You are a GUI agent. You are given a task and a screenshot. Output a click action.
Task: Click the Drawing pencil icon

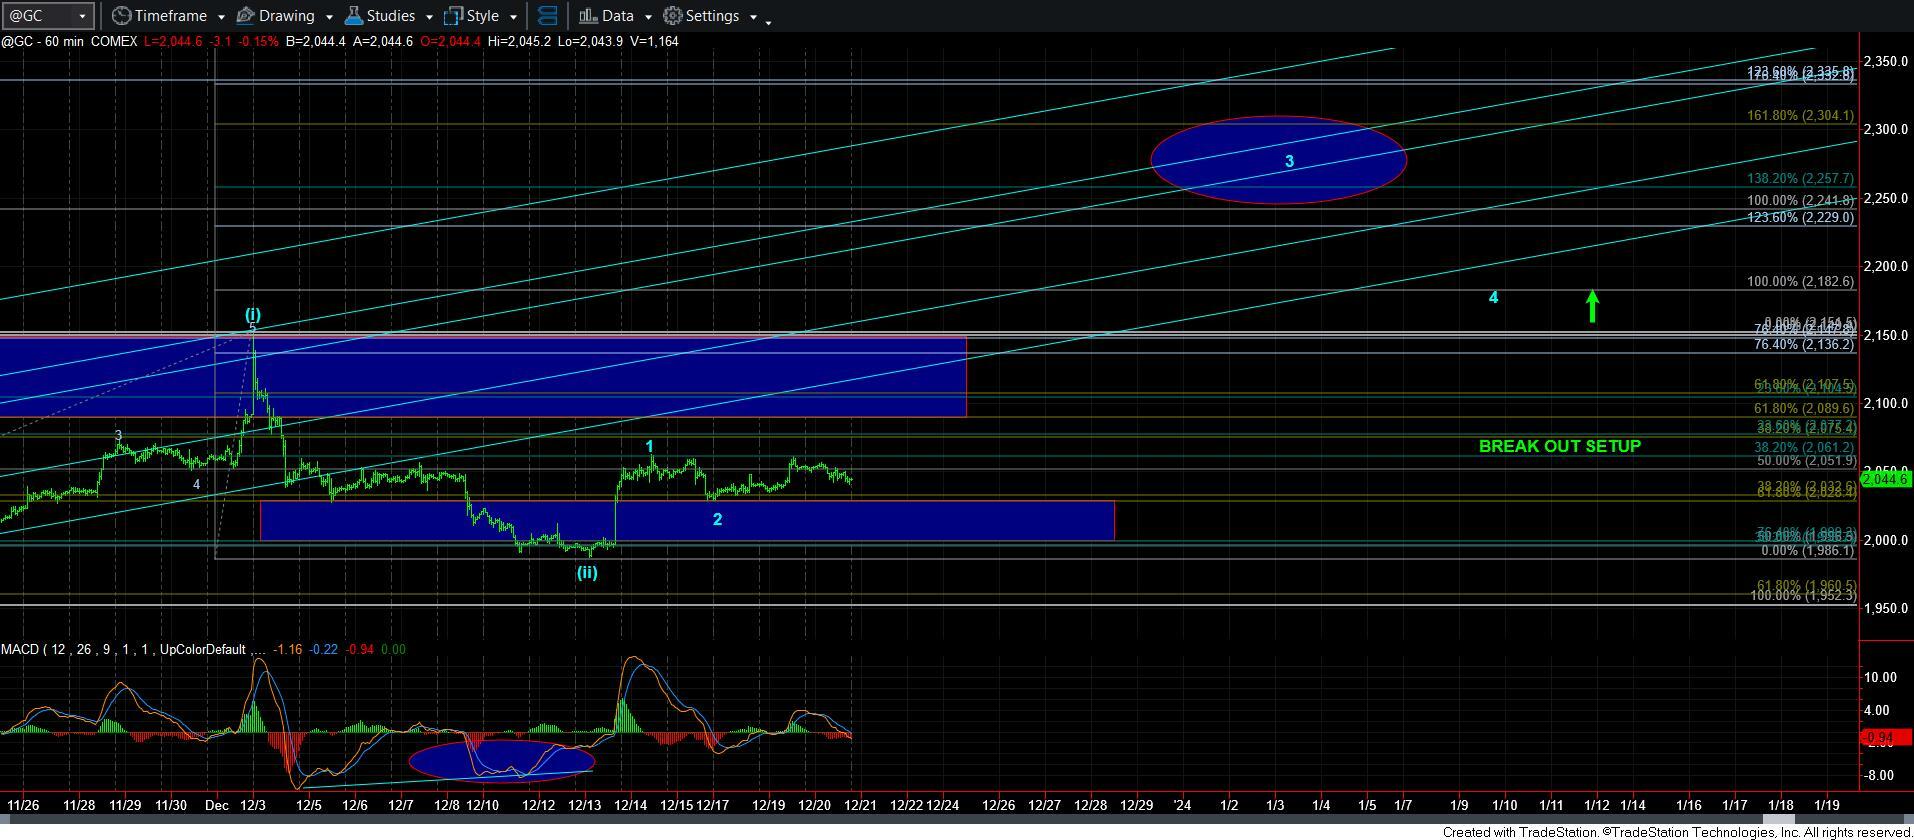click(x=245, y=16)
